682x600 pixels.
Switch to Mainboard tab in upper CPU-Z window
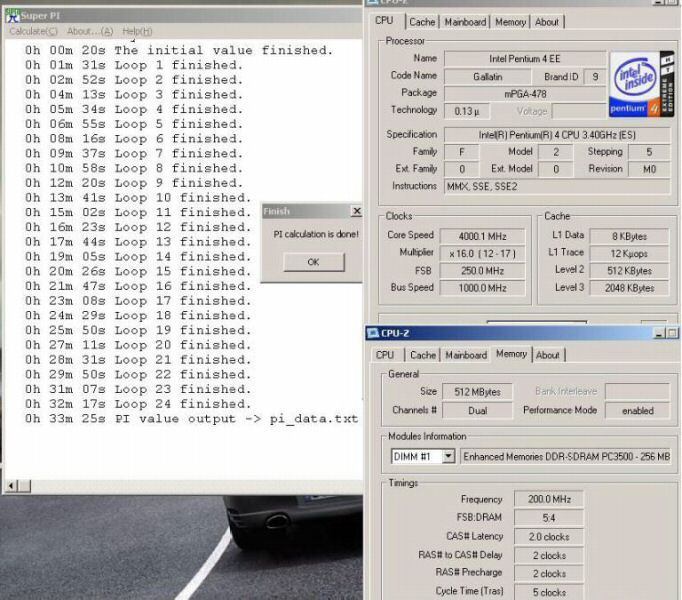[x=465, y=22]
